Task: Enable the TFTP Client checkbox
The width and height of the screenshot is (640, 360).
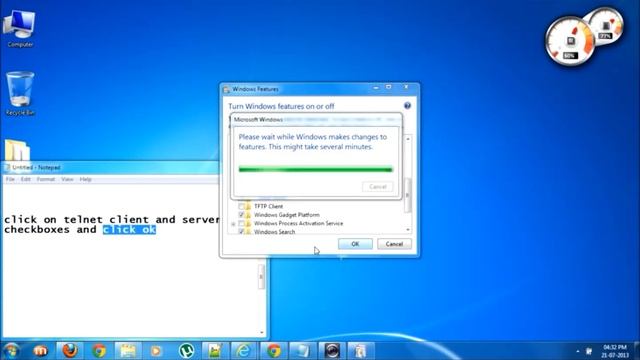Action: click(241, 207)
